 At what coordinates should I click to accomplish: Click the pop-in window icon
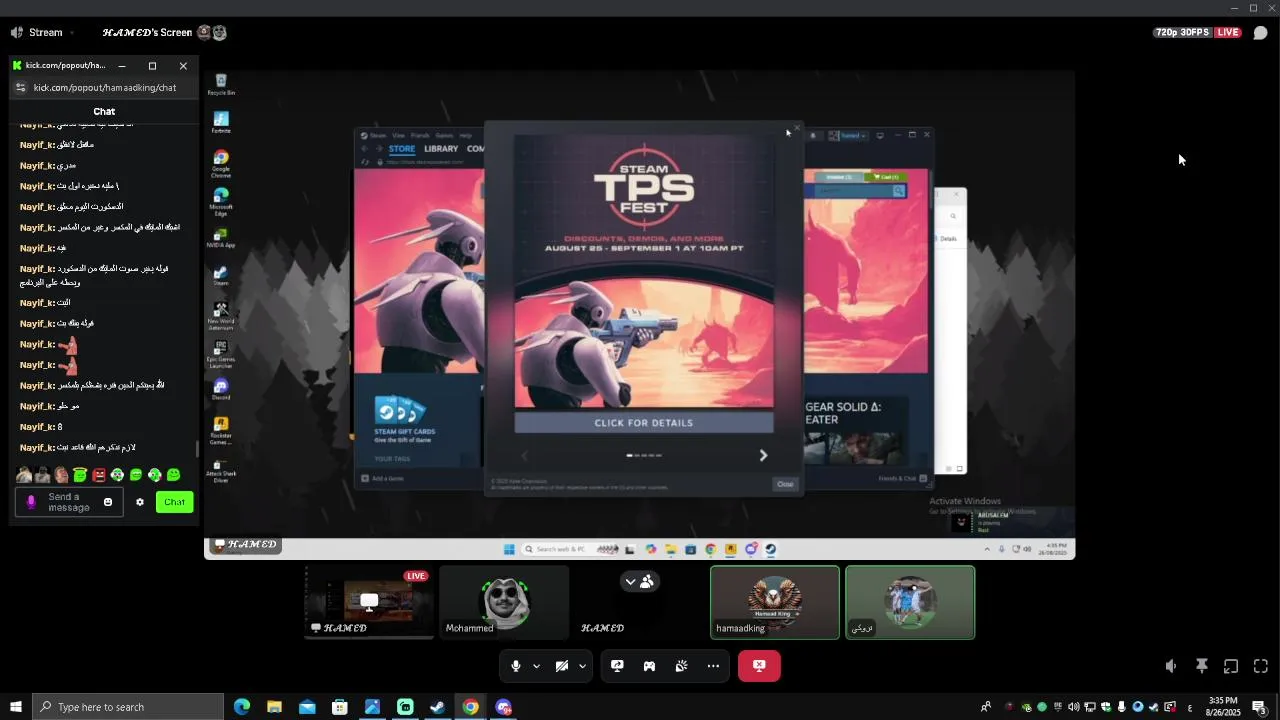[1231, 666]
